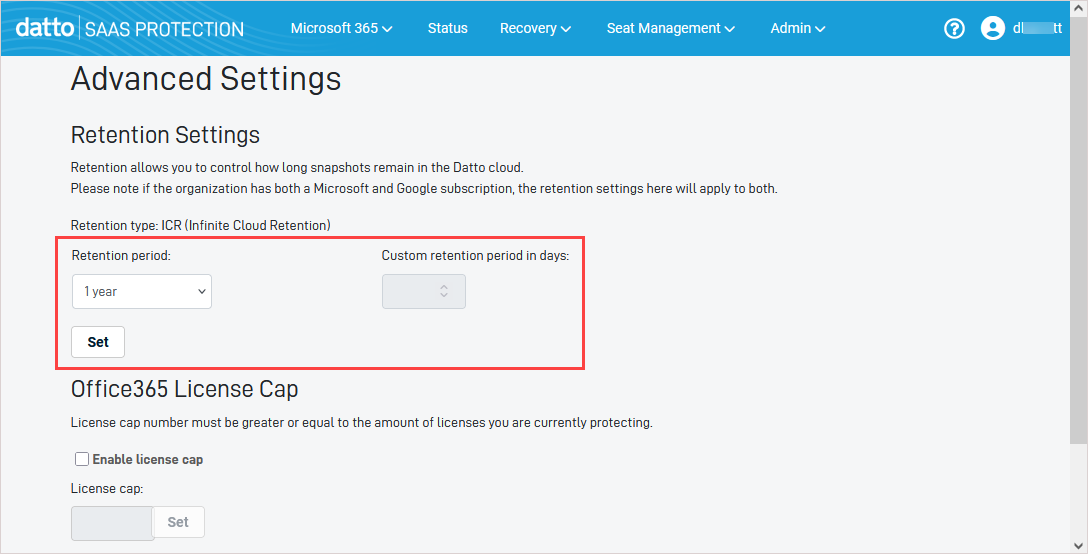1088x554 pixels.
Task: Click Set button under Retention period
Action: [98, 342]
